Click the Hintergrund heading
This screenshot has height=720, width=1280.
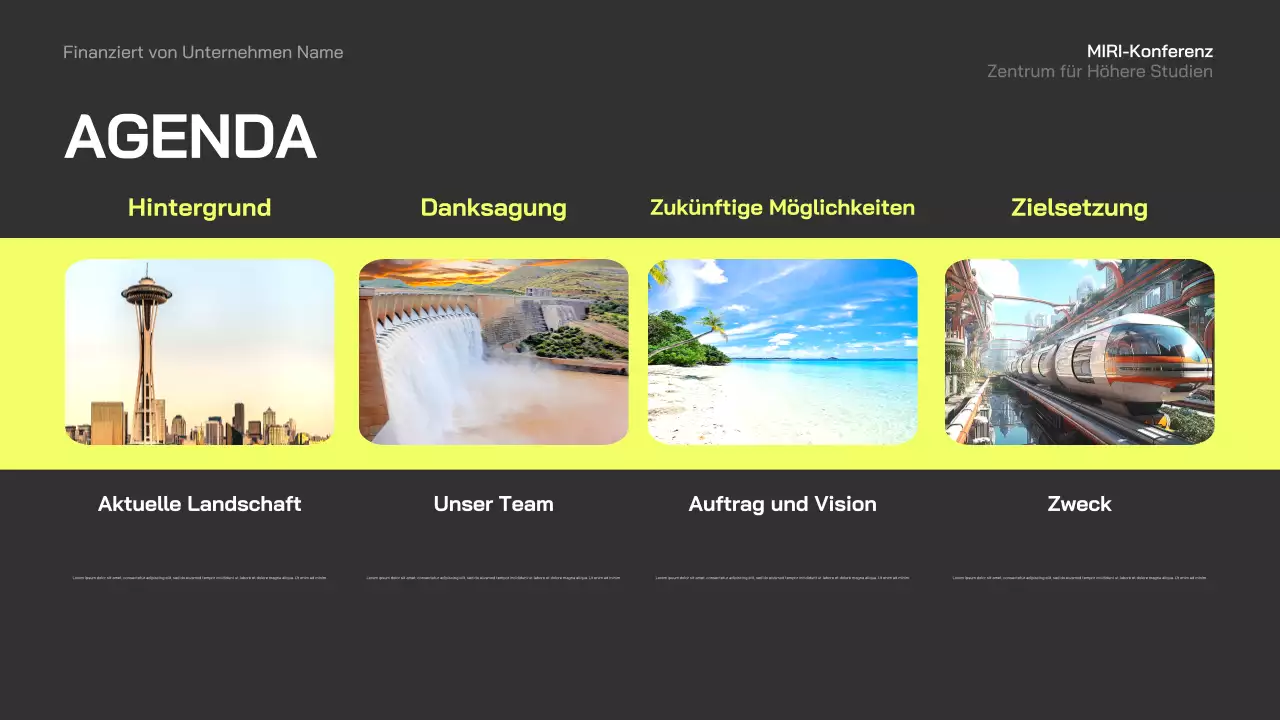pyautogui.click(x=200, y=208)
